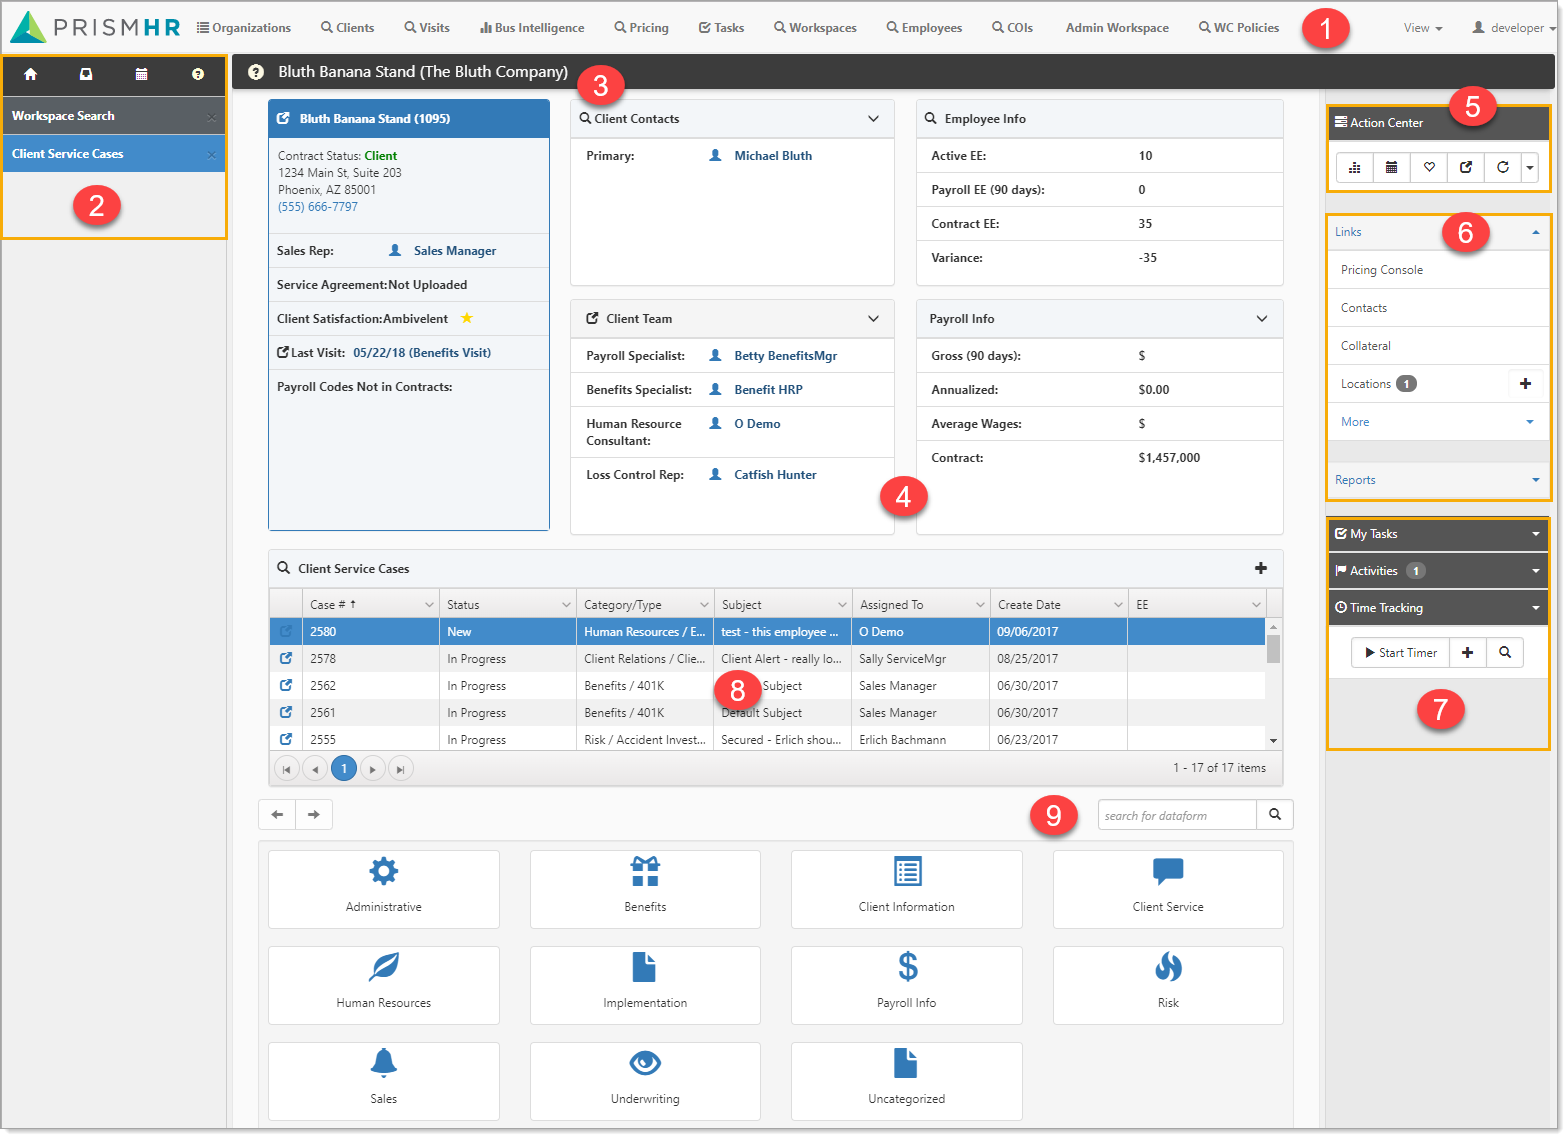1568x1139 pixels.
Task: Add a new Client Service Case with plus icon
Action: tap(1261, 568)
